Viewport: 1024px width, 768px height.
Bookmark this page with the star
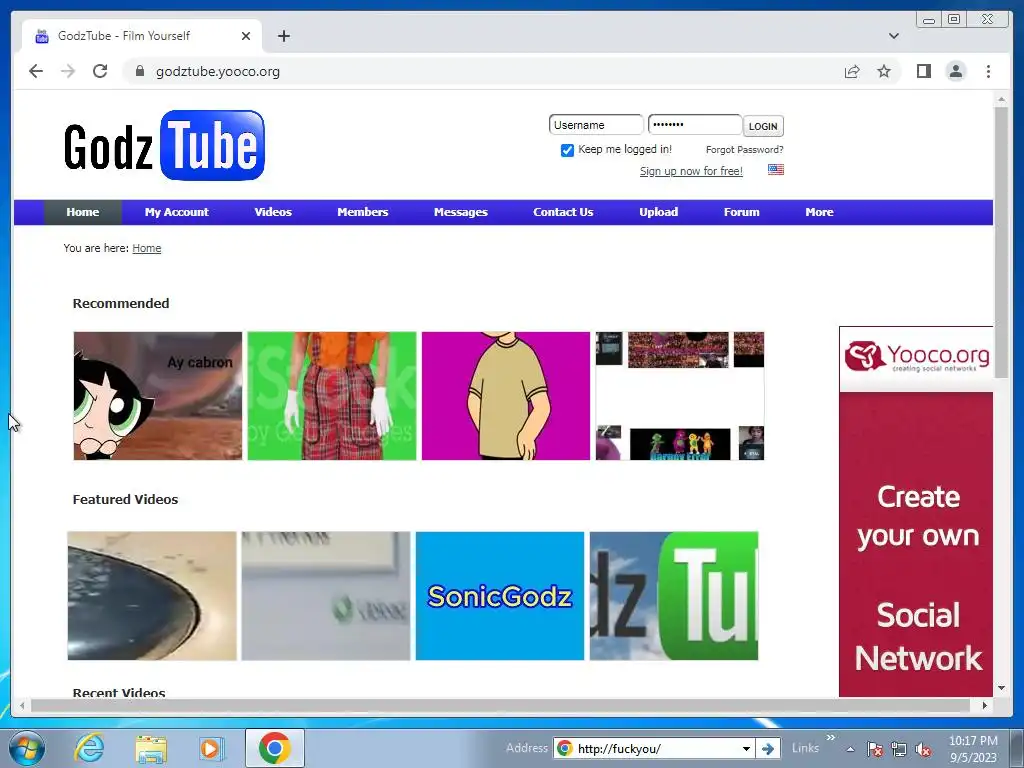click(884, 71)
